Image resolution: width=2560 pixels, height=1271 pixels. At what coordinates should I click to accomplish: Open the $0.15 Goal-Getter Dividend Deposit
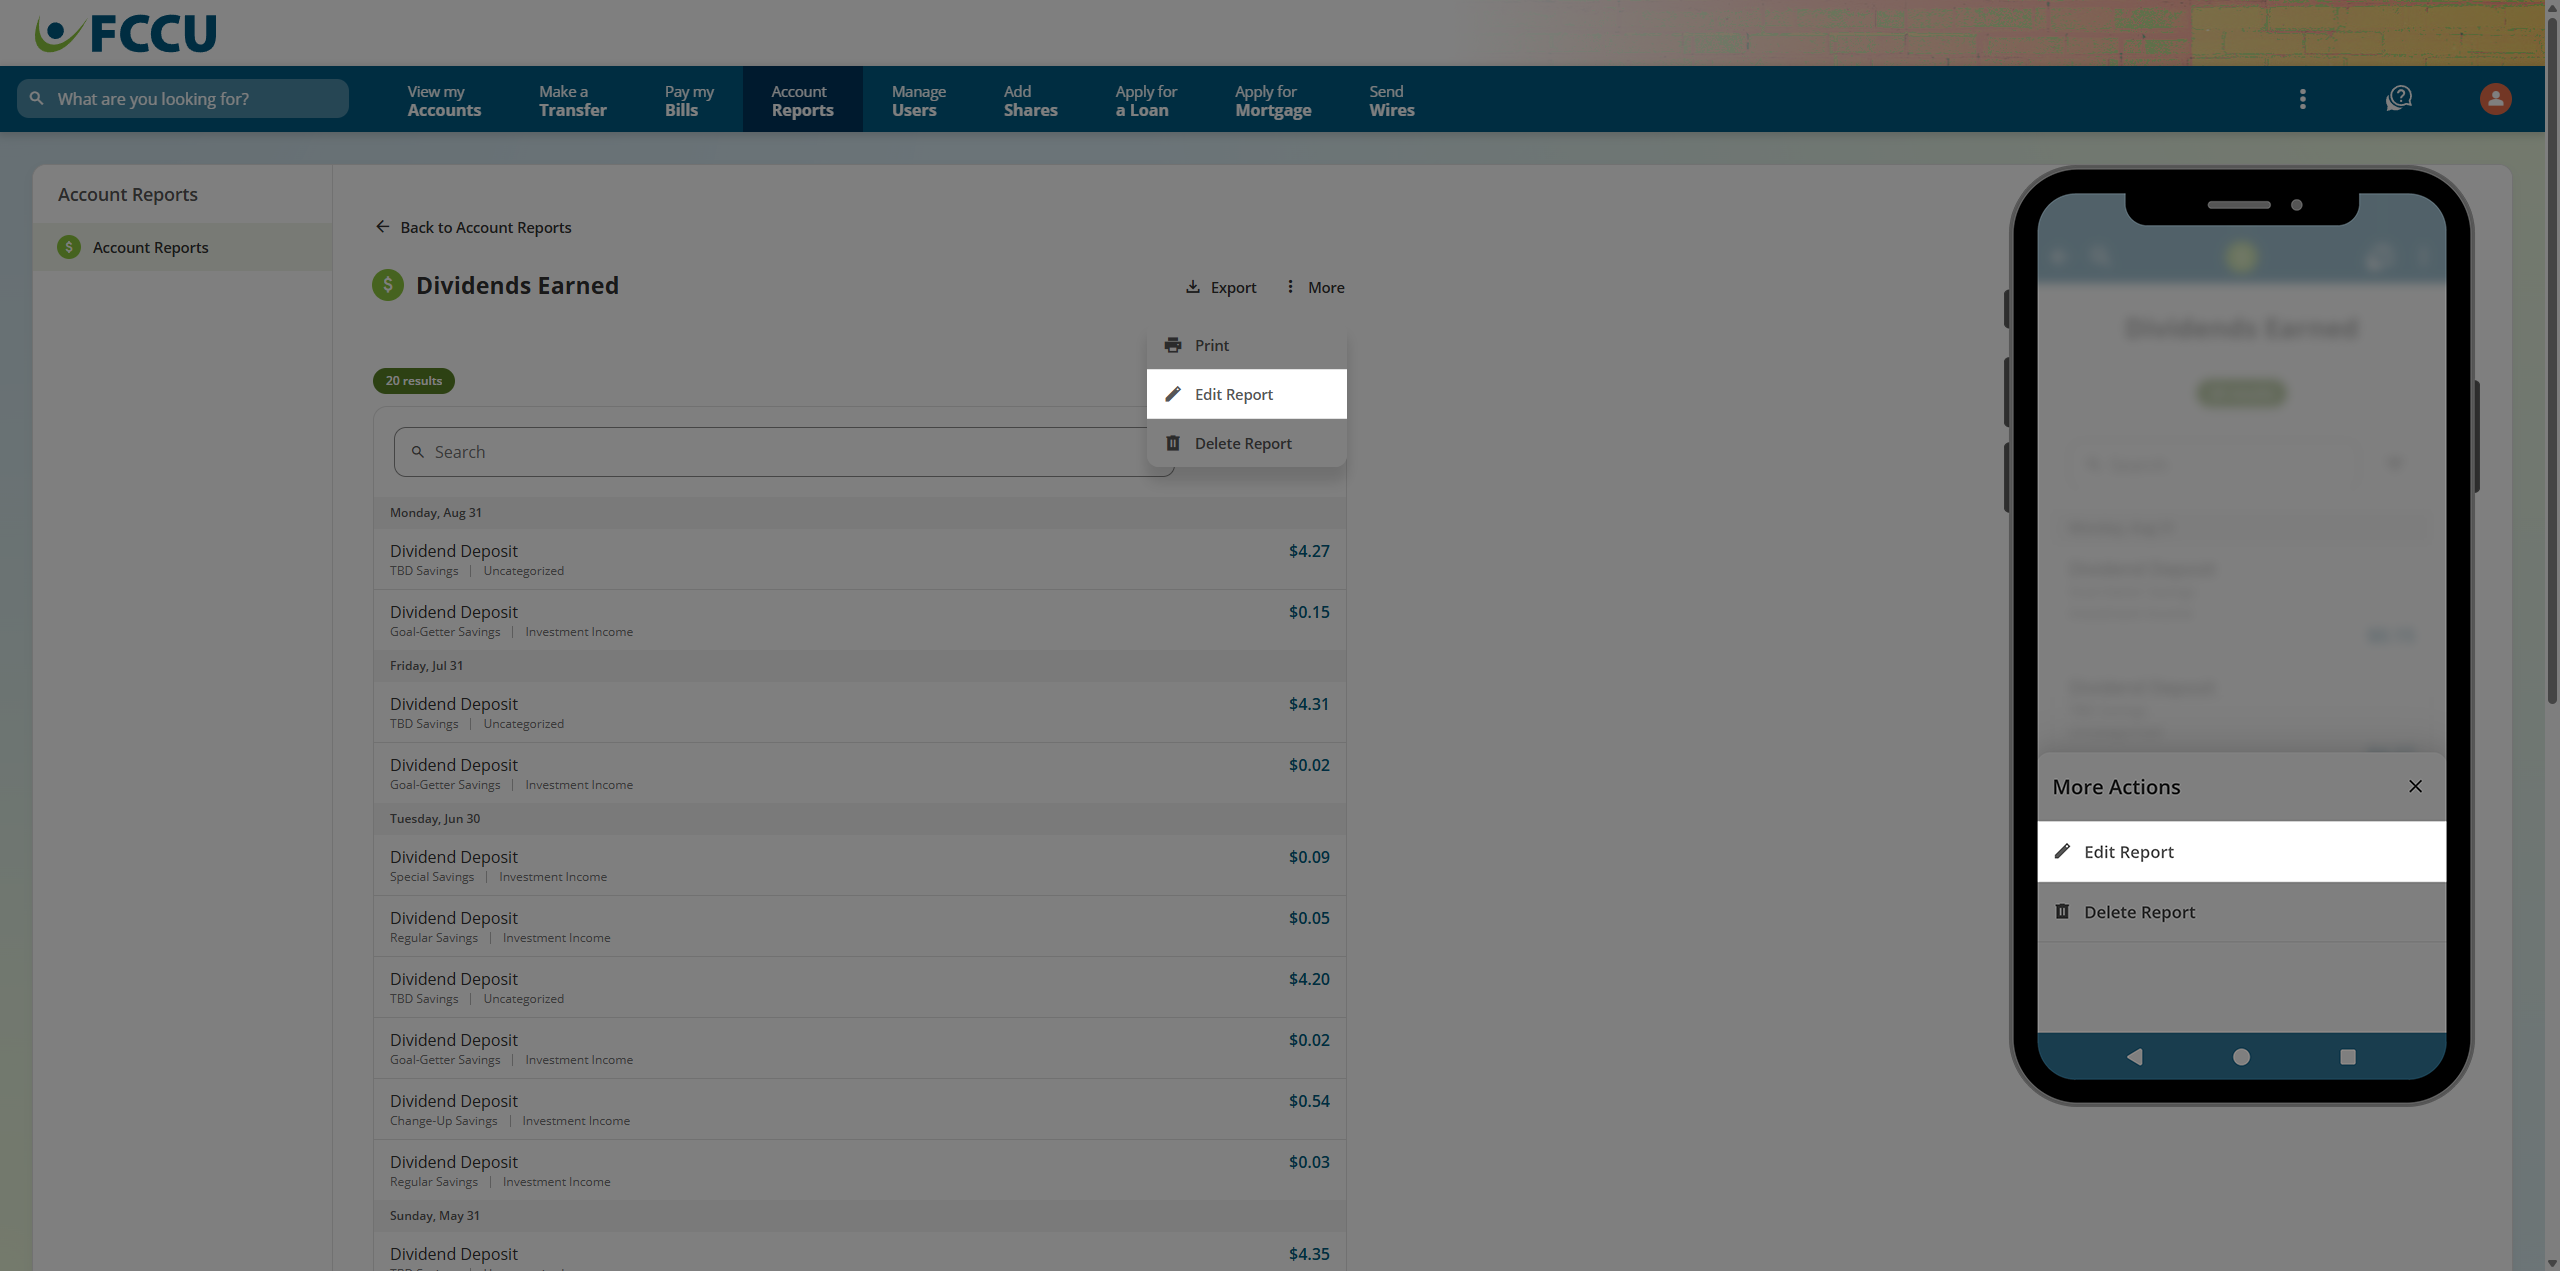pos(859,620)
